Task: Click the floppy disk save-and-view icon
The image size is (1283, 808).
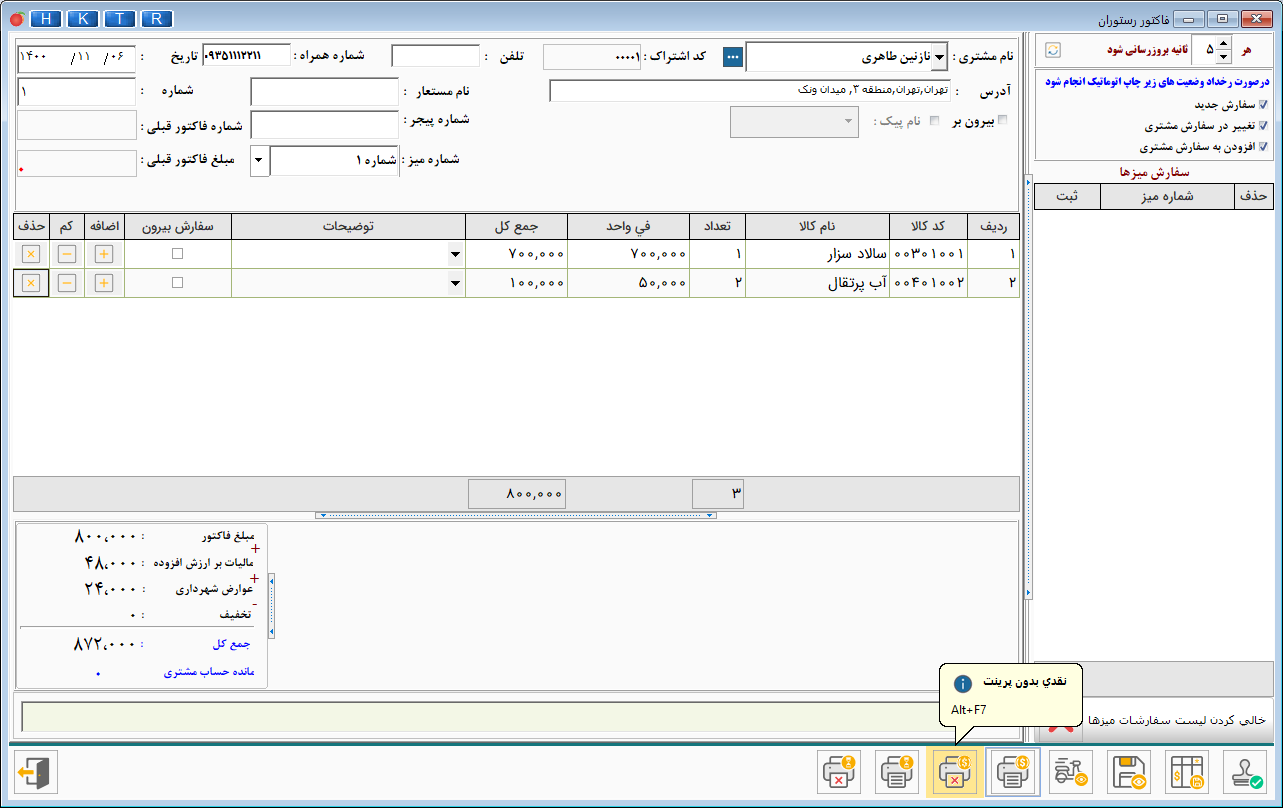Action: click(x=1128, y=772)
